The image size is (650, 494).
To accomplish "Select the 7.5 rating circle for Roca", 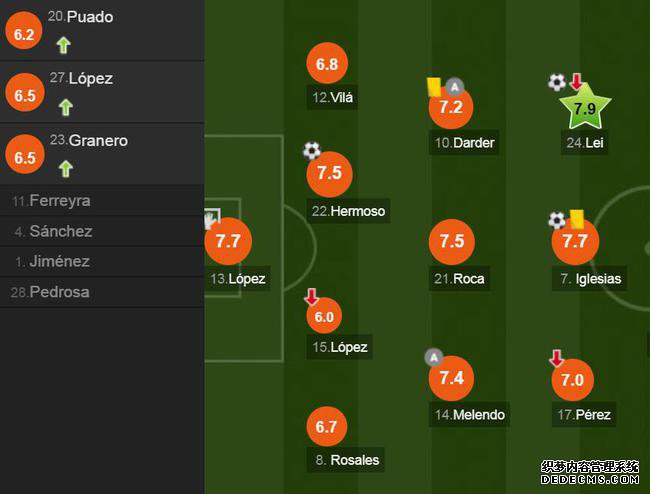I will (451, 242).
